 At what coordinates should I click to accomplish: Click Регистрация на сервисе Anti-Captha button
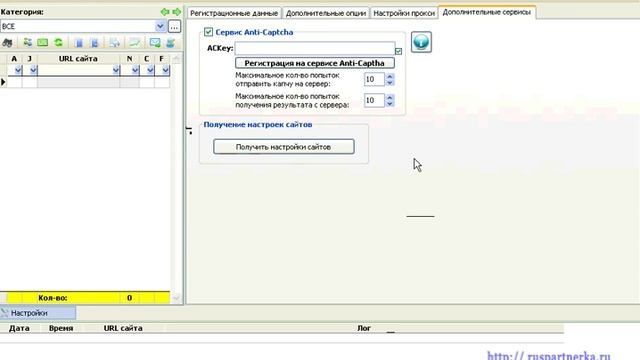(x=315, y=63)
